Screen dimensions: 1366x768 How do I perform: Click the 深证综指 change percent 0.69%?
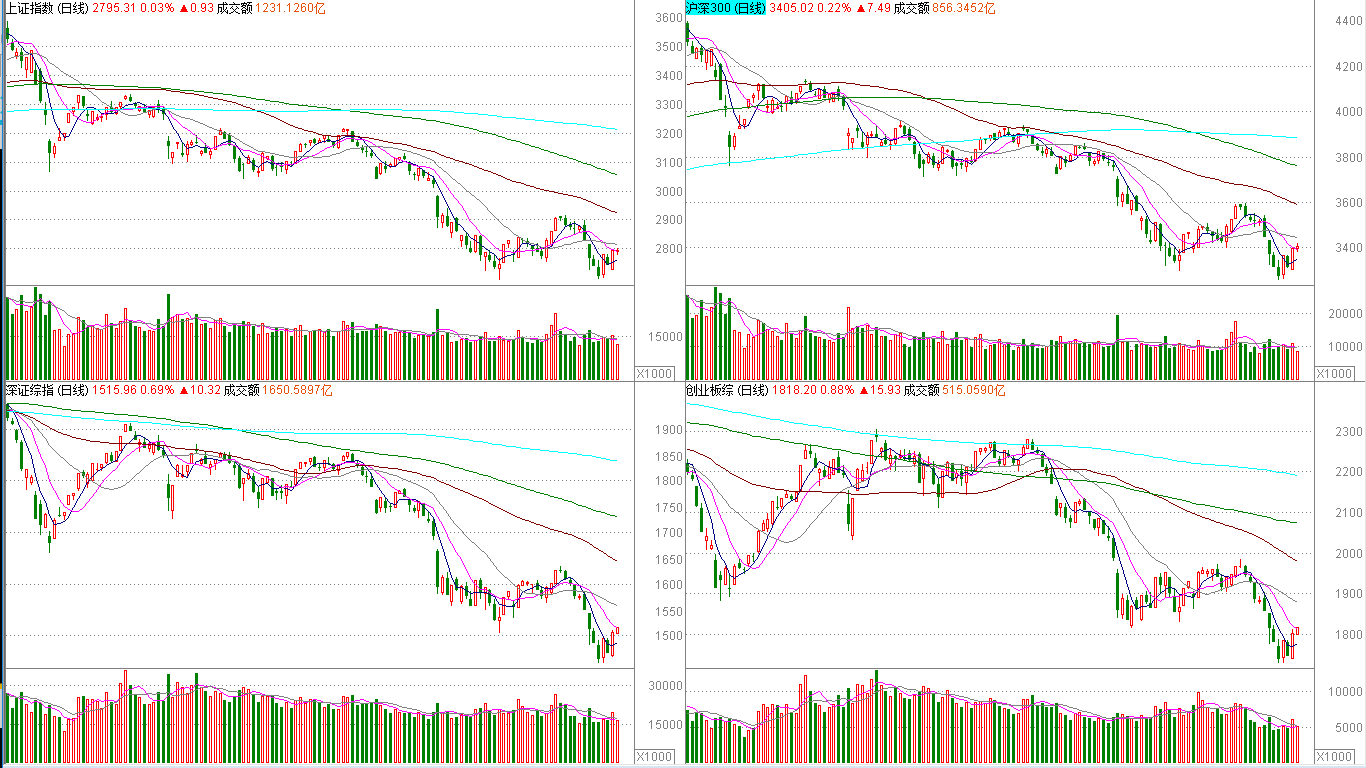pos(156,390)
